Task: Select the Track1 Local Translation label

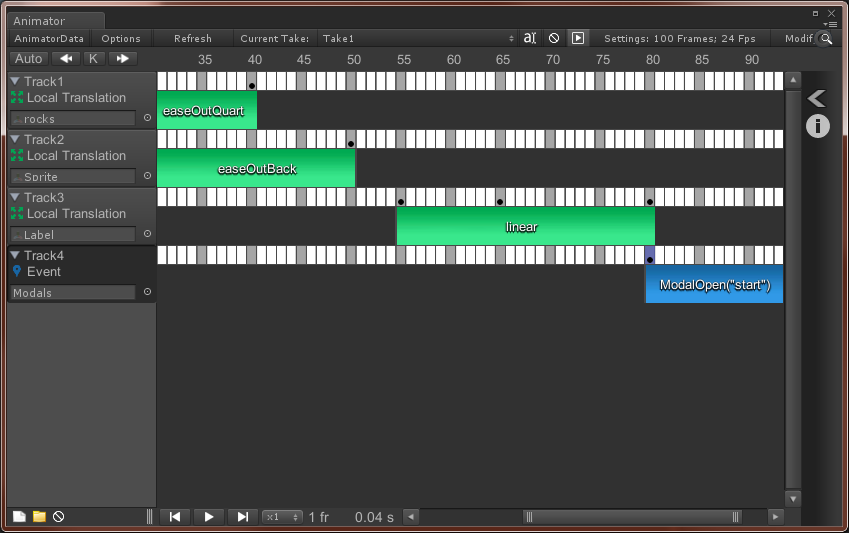Action: 76,98
